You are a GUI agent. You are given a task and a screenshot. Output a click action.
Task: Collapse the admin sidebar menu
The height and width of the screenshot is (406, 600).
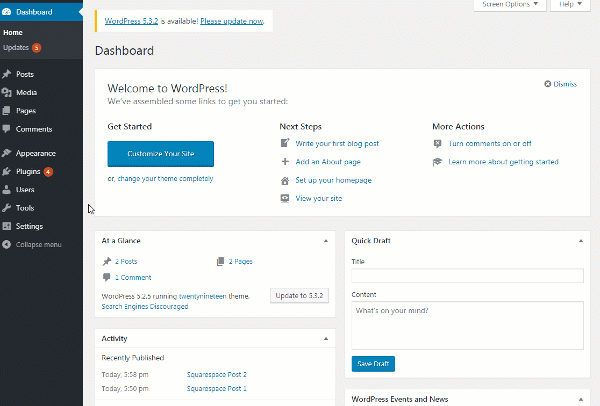click(x=32, y=244)
